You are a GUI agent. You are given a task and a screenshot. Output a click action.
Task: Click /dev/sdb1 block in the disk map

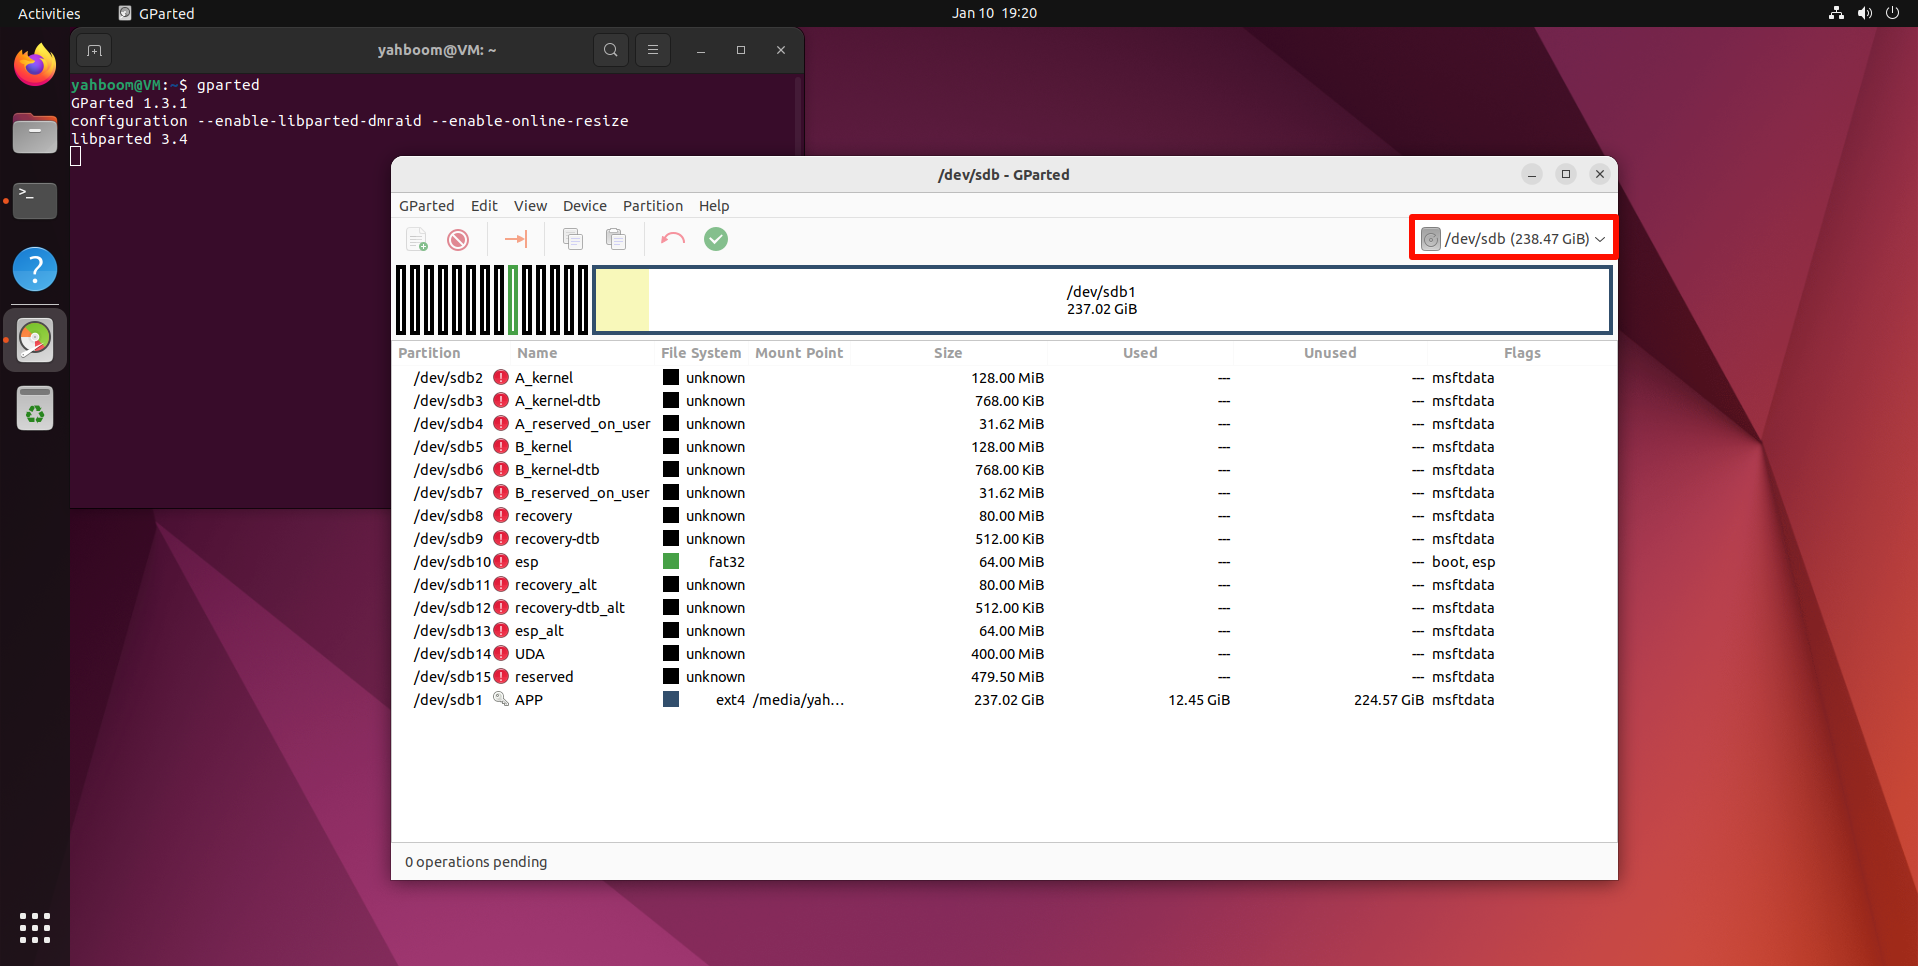pyautogui.click(x=1101, y=300)
